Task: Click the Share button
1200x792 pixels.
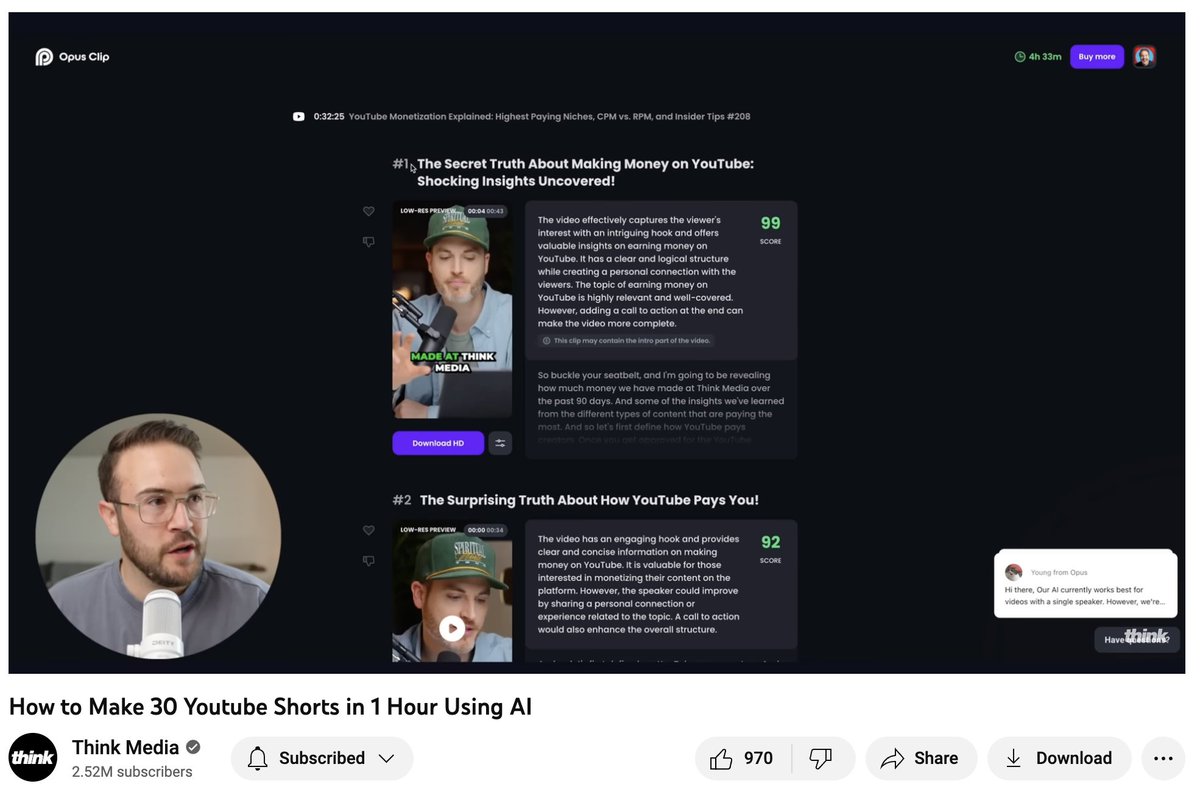Action: click(919, 758)
